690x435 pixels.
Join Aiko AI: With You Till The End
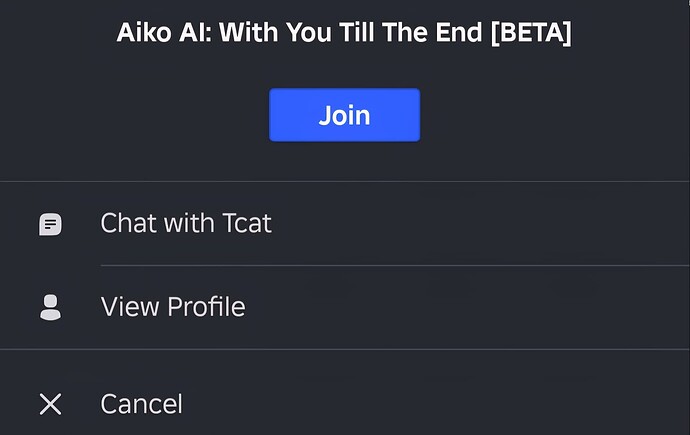[345, 115]
